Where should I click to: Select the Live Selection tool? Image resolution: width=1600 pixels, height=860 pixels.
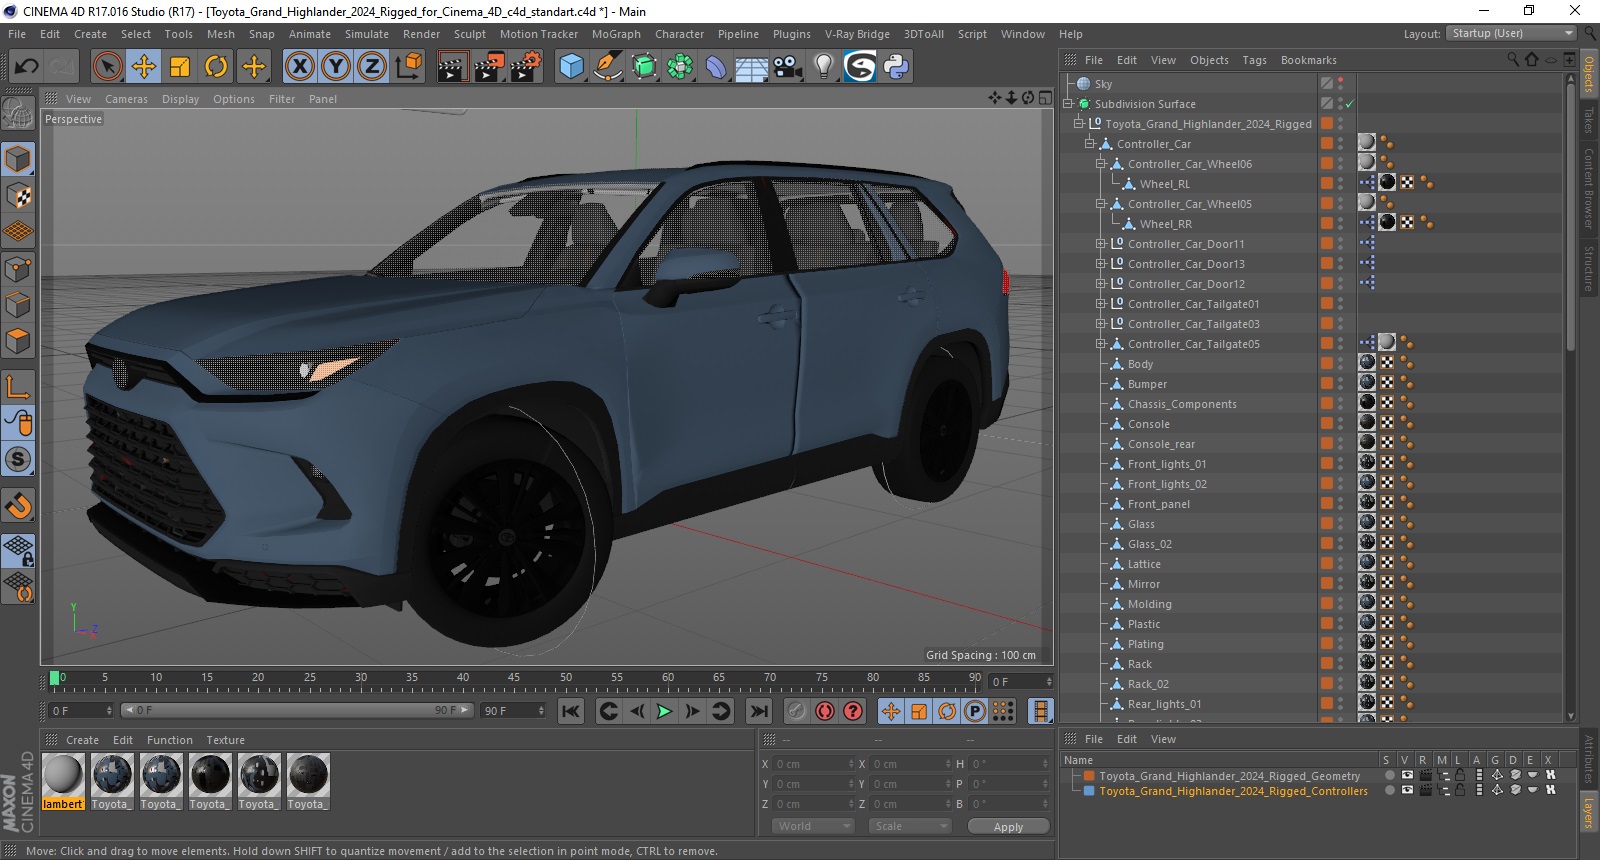click(107, 67)
